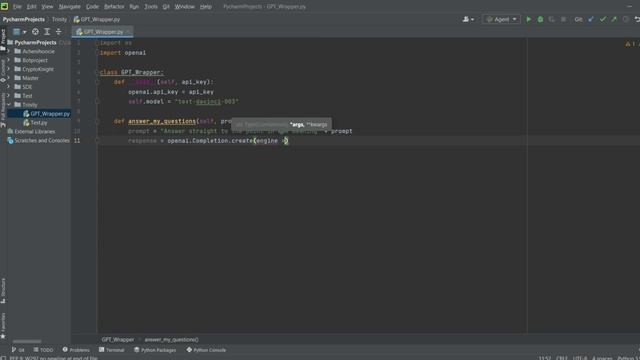Screen dimensions: 640x360
Task: Click the project panel horizontal scrollbar
Action: (x=27, y=341)
